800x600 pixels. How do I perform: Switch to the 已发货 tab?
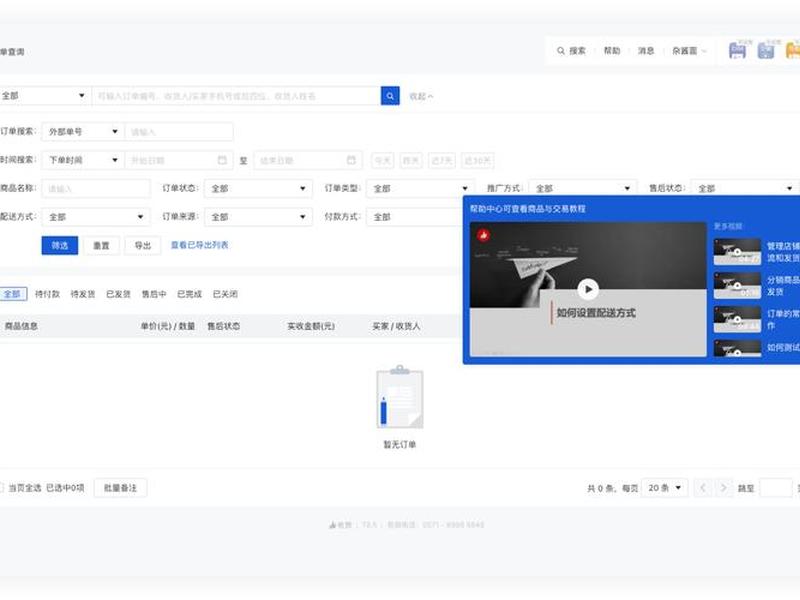coord(118,294)
